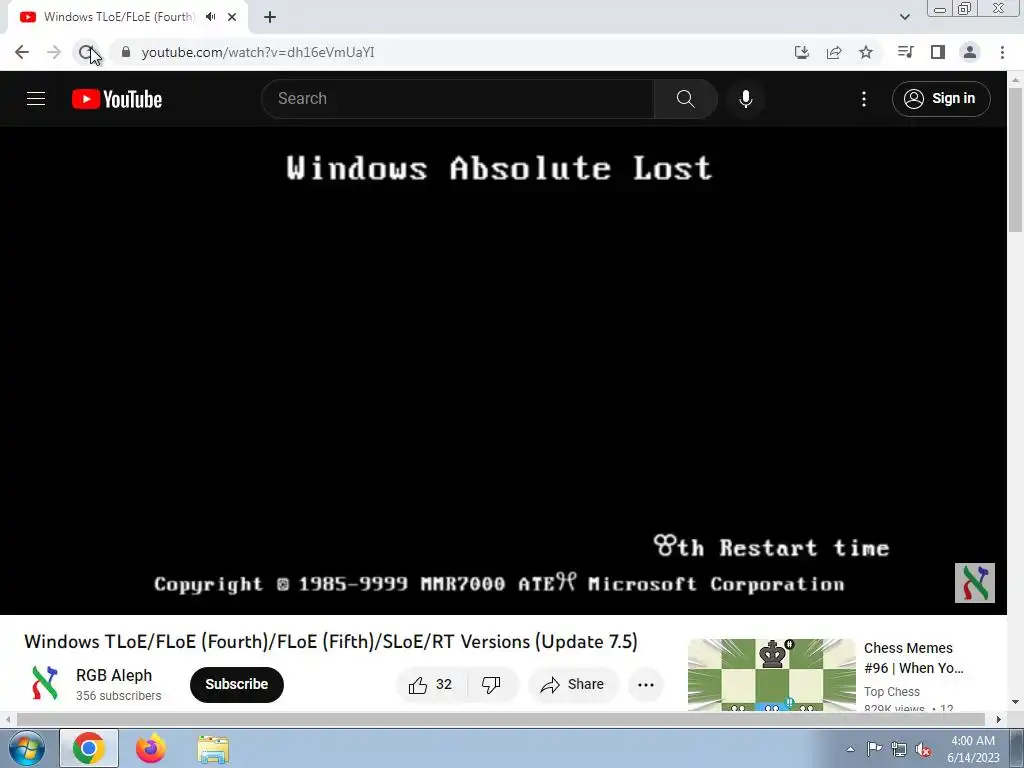Click the 356 subscribers text
Screen dimensions: 1024x768
pos(118,696)
